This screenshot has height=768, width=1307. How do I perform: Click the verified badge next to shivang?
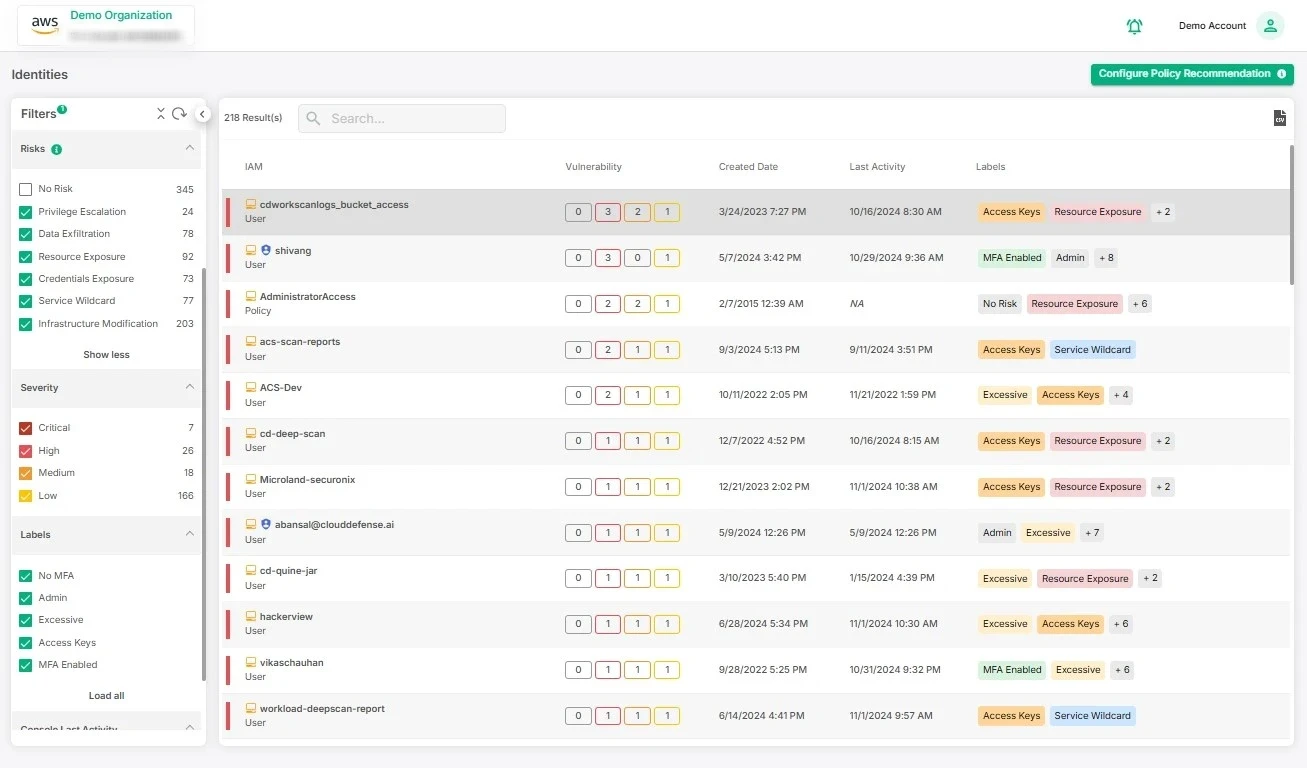(266, 250)
